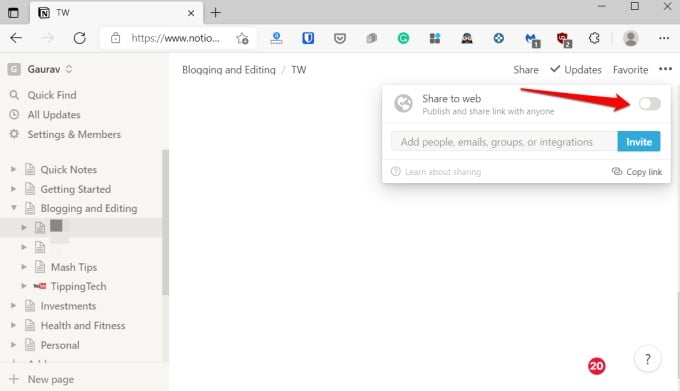Open the page three-dot options menu
Viewport: 680px width, 391px height.
[665, 69]
